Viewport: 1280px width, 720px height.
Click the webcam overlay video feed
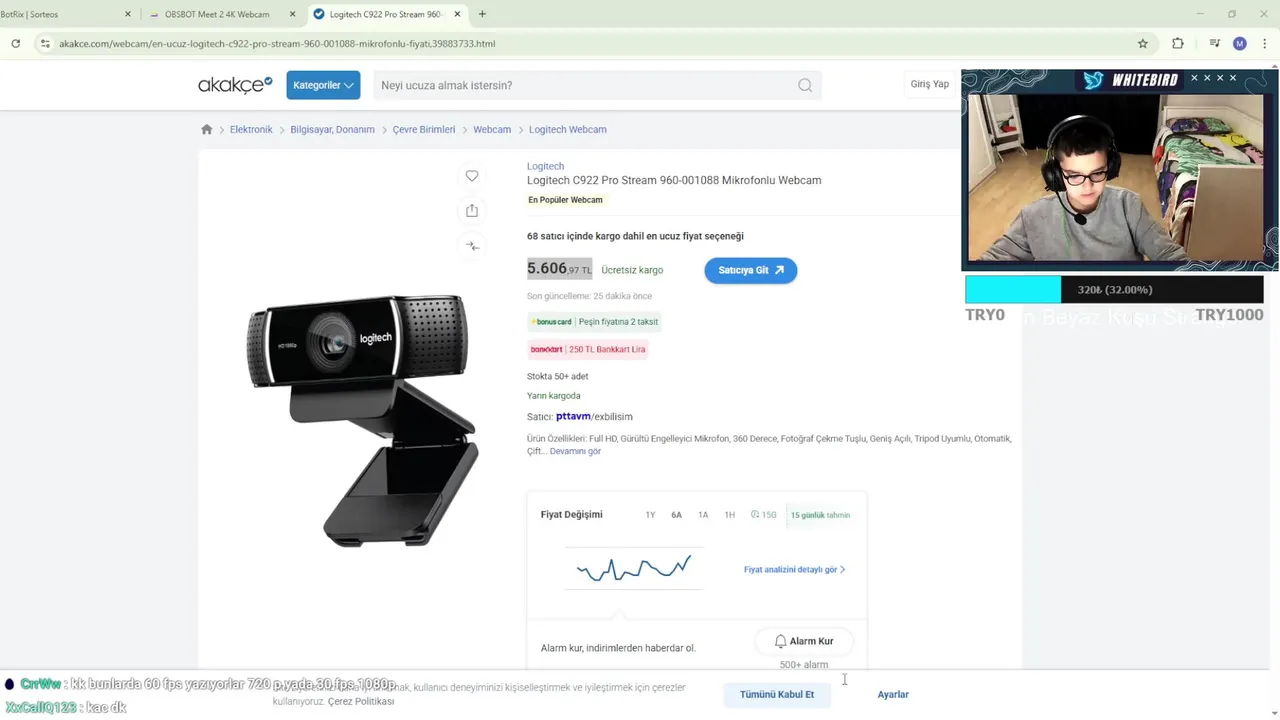(x=1116, y=178)
